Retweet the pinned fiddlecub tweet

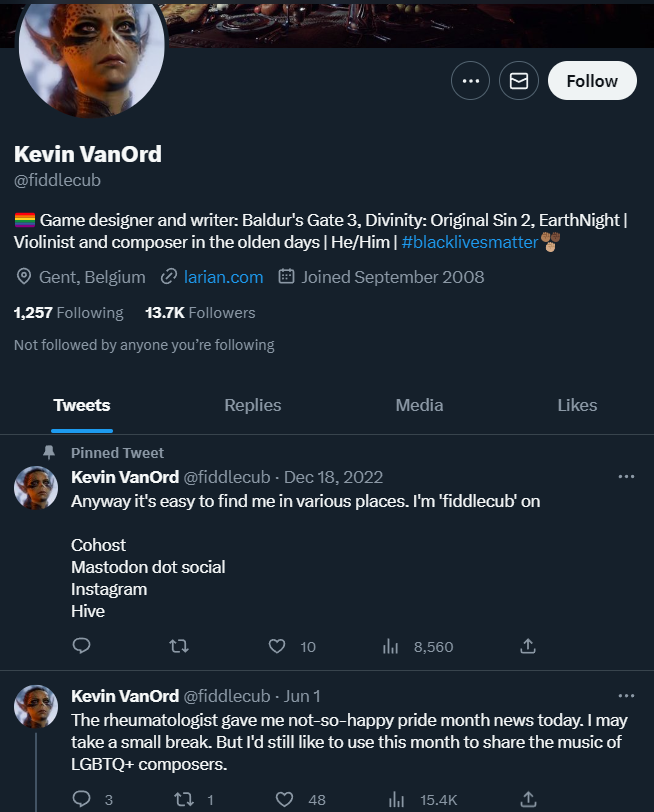179,646
